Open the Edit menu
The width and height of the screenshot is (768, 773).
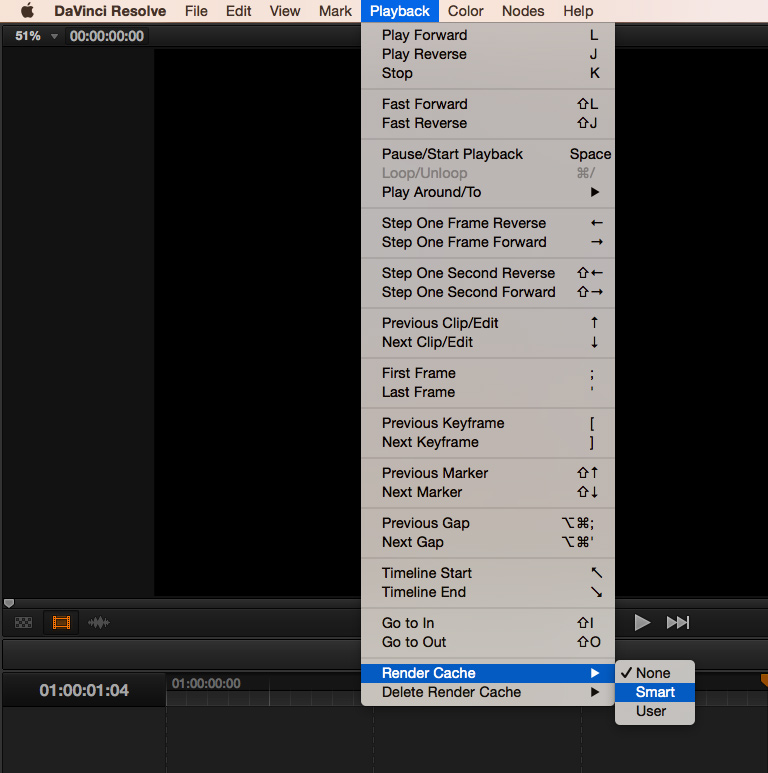tap(239, 11)
